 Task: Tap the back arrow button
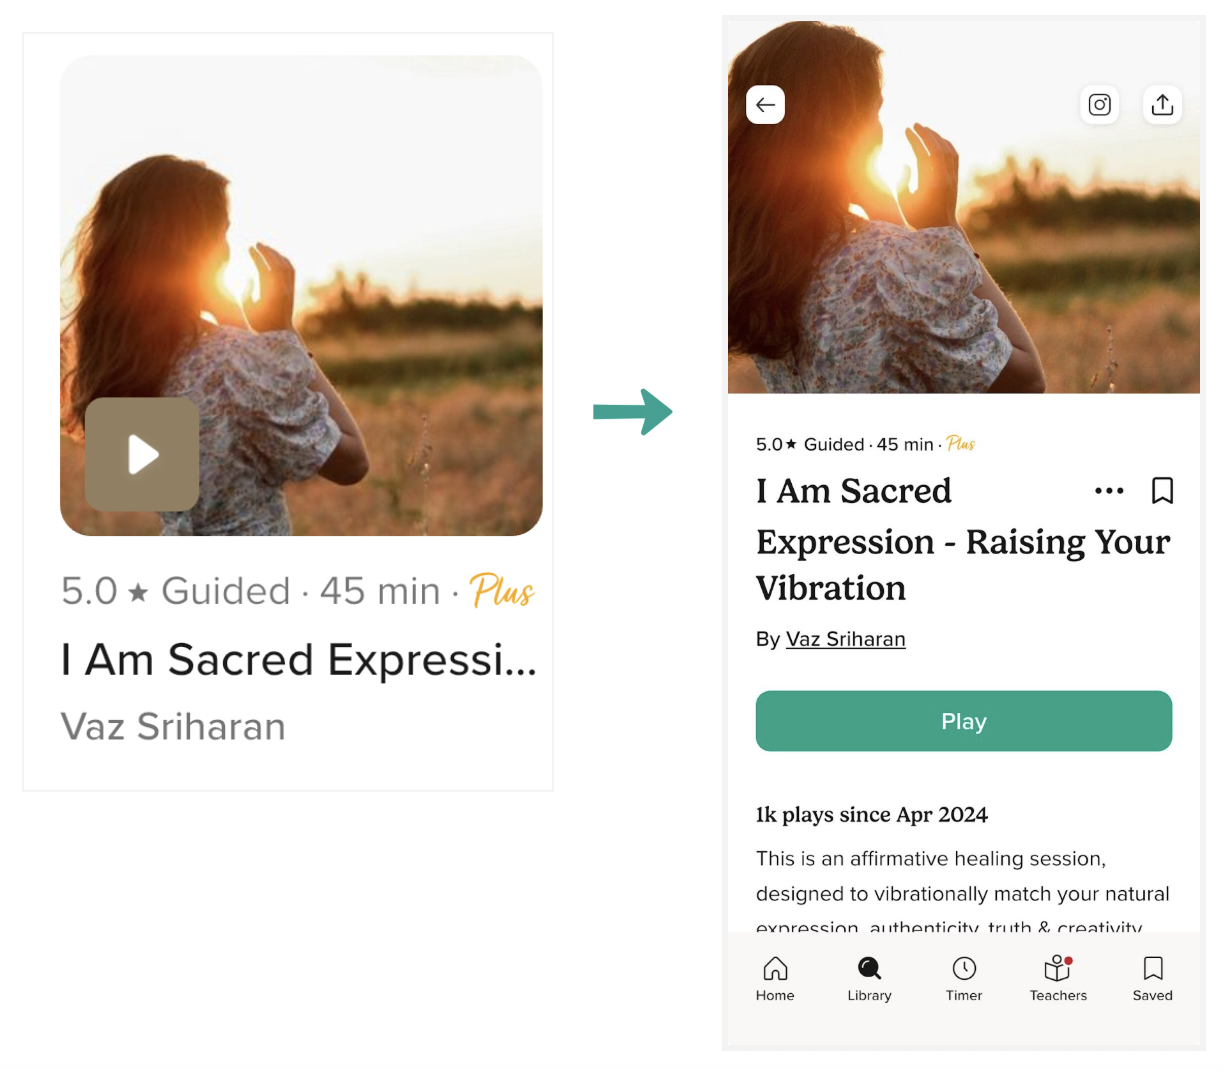click(x=765, y=105)
